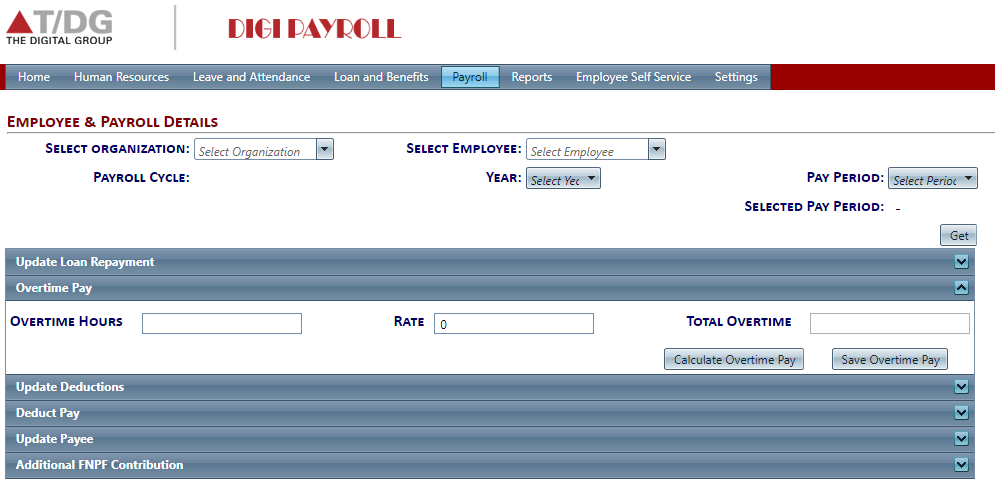Click the DIGI PAYROLL title

[315, 29]
